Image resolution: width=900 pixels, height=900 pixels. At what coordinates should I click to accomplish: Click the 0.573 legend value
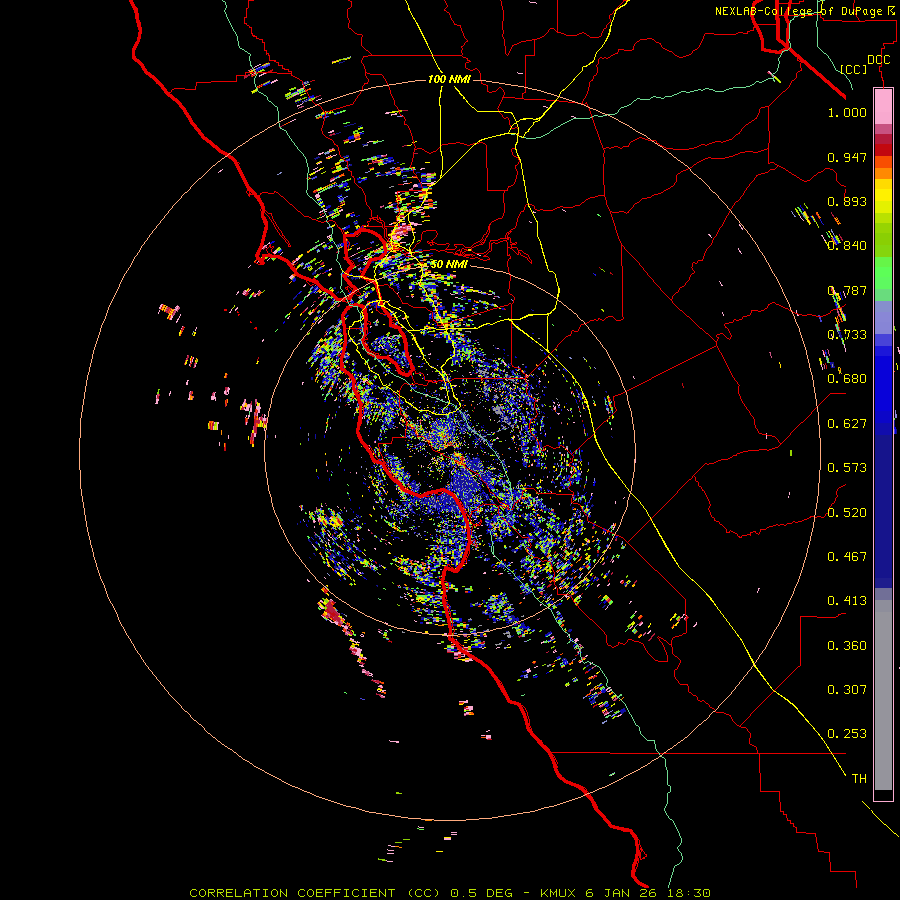pyautogui.click(x=847, y=468)
